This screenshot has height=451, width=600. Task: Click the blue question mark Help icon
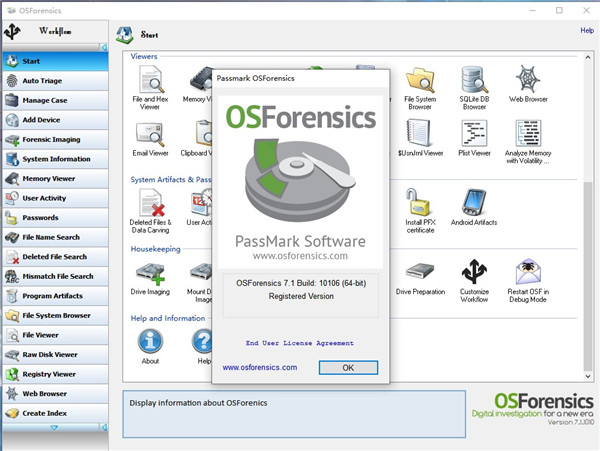(202, 341)
